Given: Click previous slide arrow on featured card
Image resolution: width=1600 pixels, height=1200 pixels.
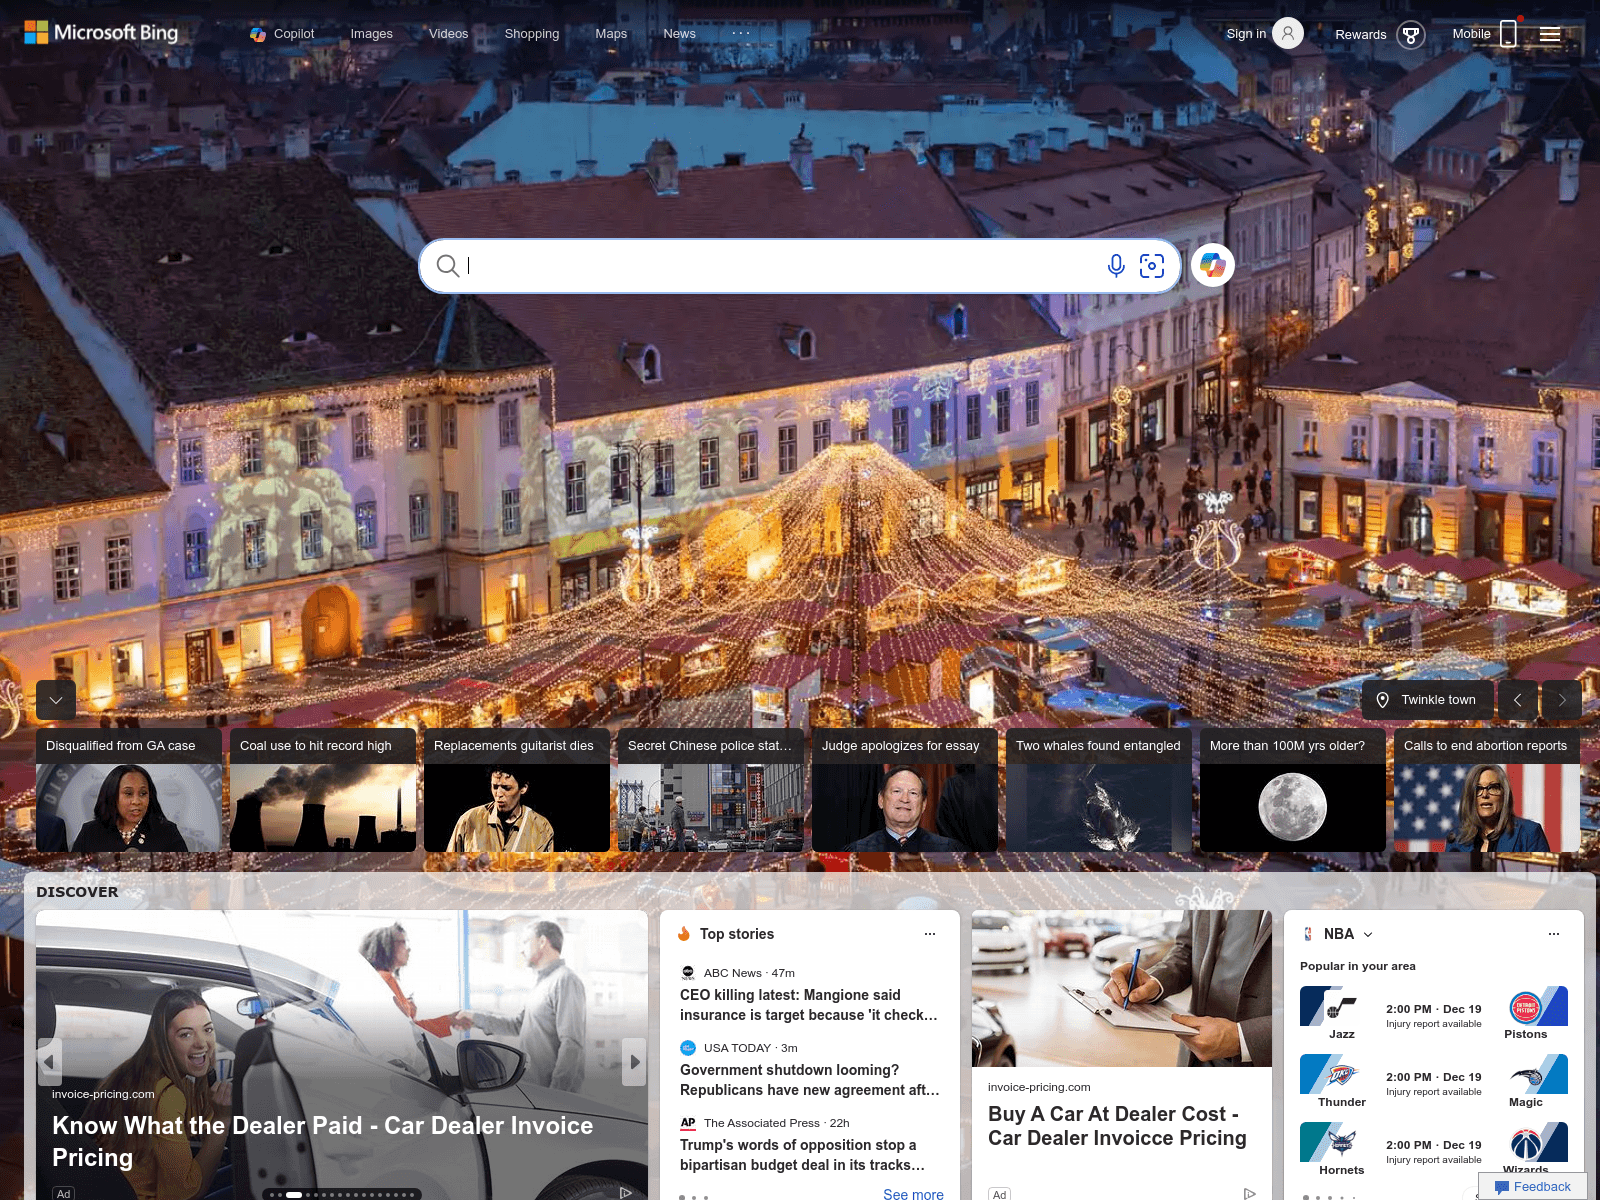Looking at the screenshot, I should click(50, 1062).
